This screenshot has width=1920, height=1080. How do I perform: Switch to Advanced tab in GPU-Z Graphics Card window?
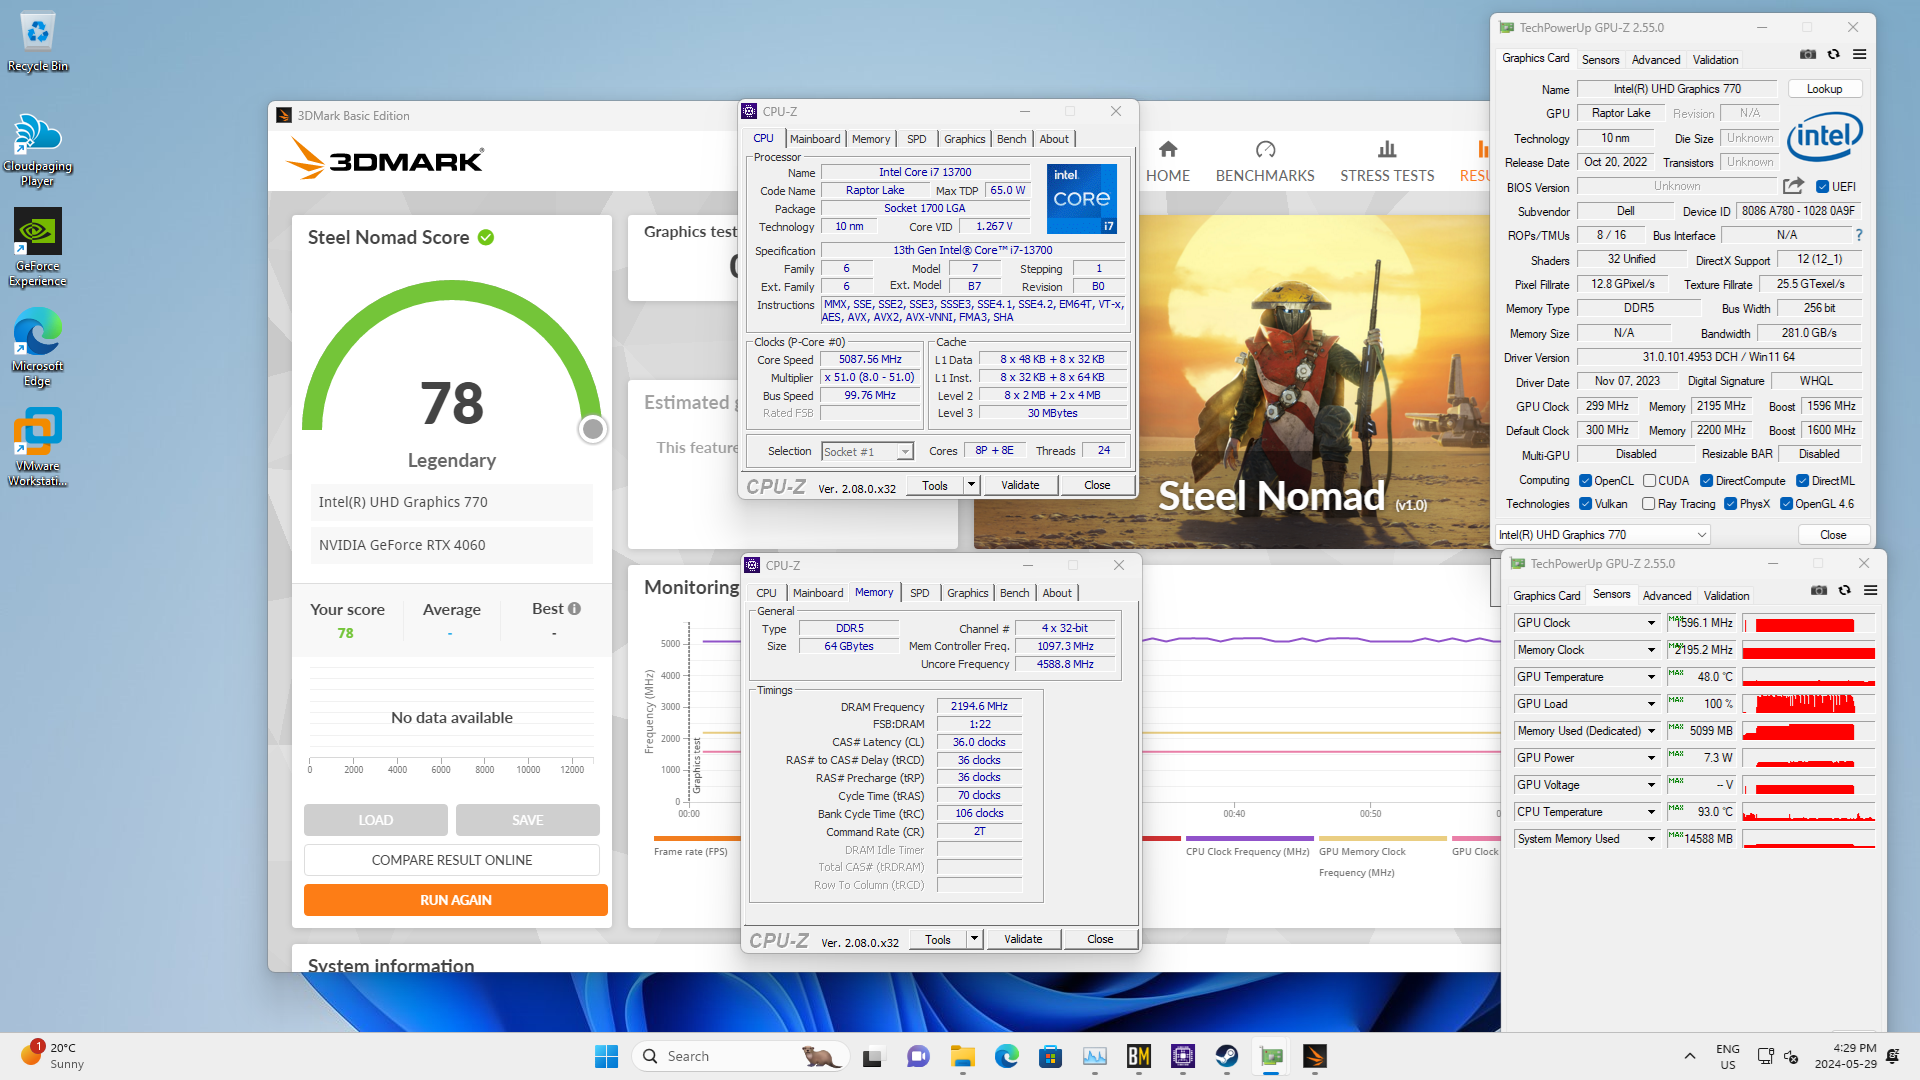(x=1656, y=60)
